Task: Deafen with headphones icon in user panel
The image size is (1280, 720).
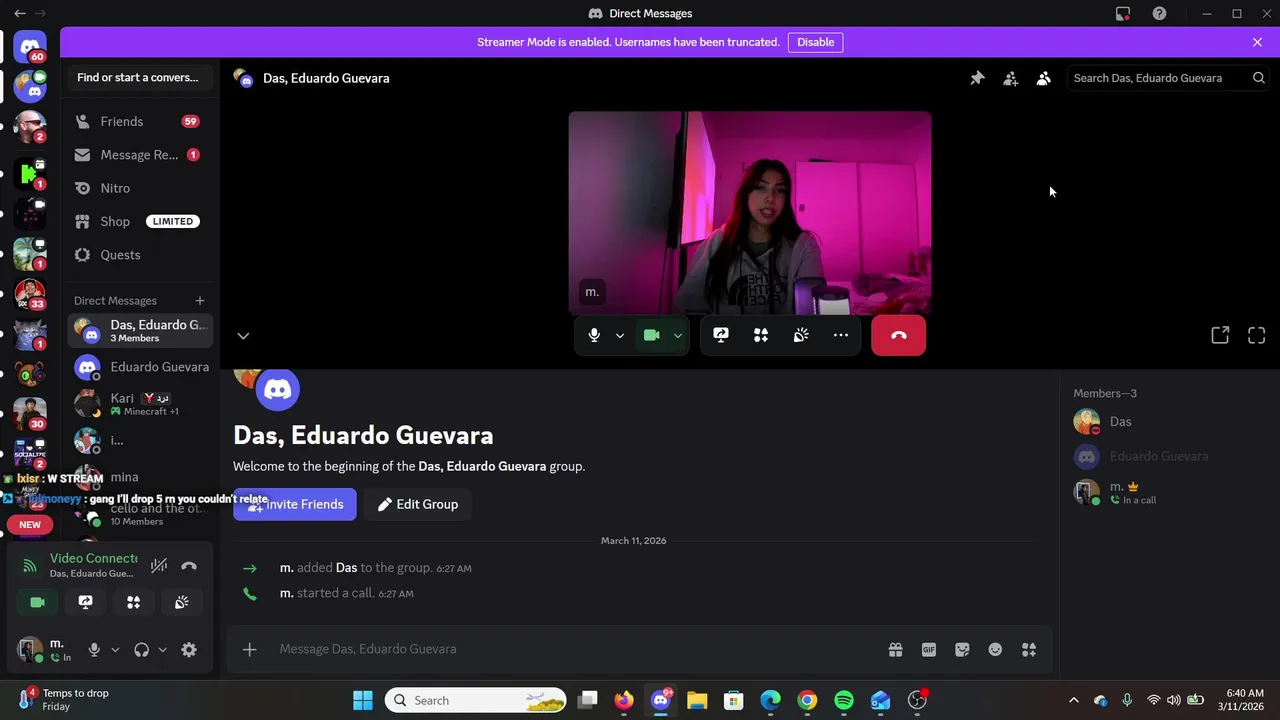Action: pos(141,650)
